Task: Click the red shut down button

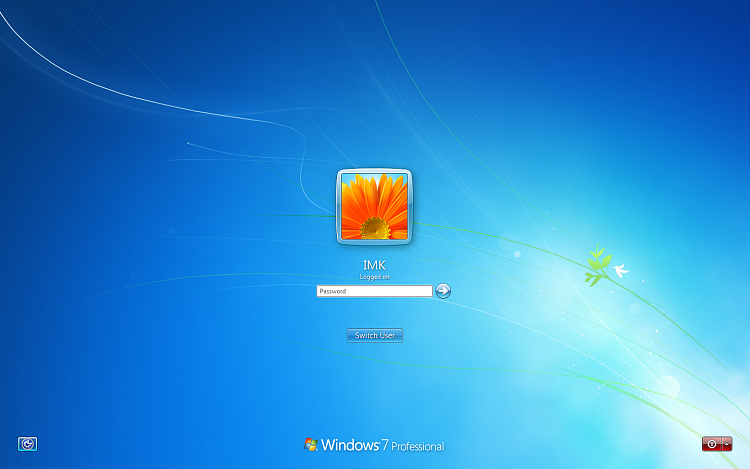Action: 712,444
